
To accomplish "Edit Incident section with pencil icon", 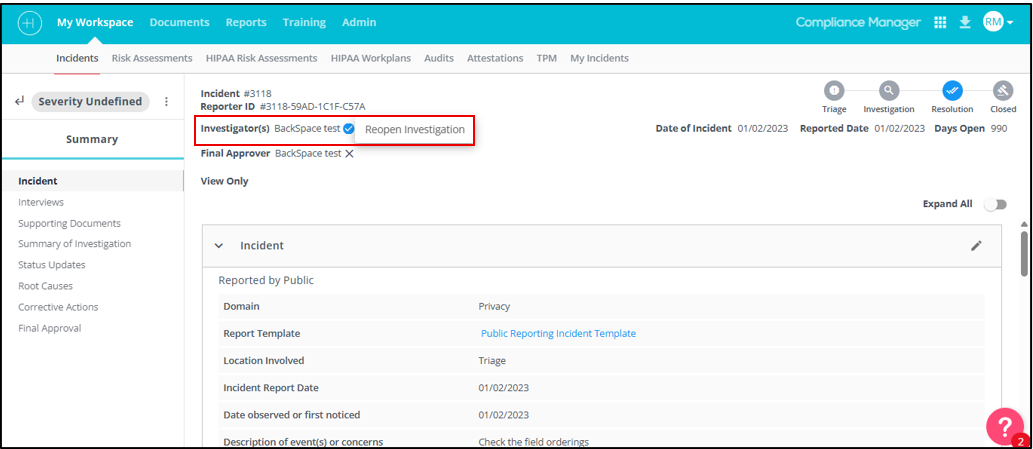I will coord(976,245).
